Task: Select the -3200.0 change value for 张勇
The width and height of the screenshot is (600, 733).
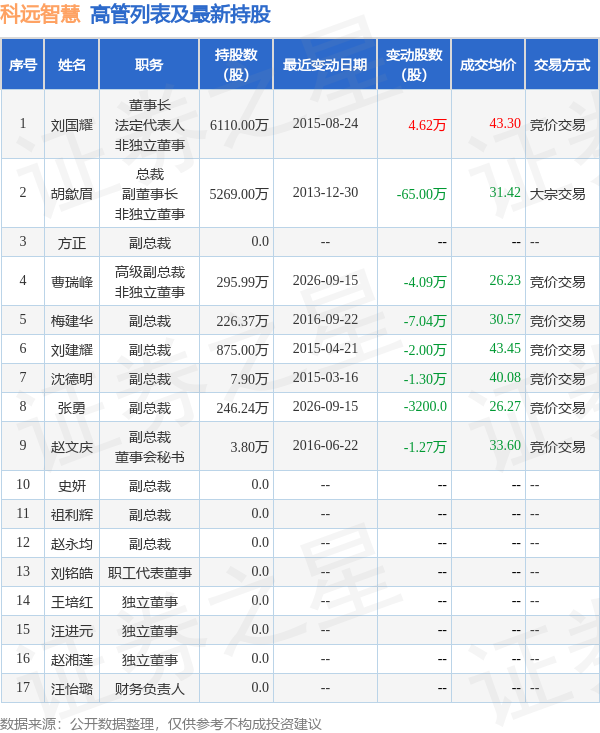Action: (x=425, y=407)
